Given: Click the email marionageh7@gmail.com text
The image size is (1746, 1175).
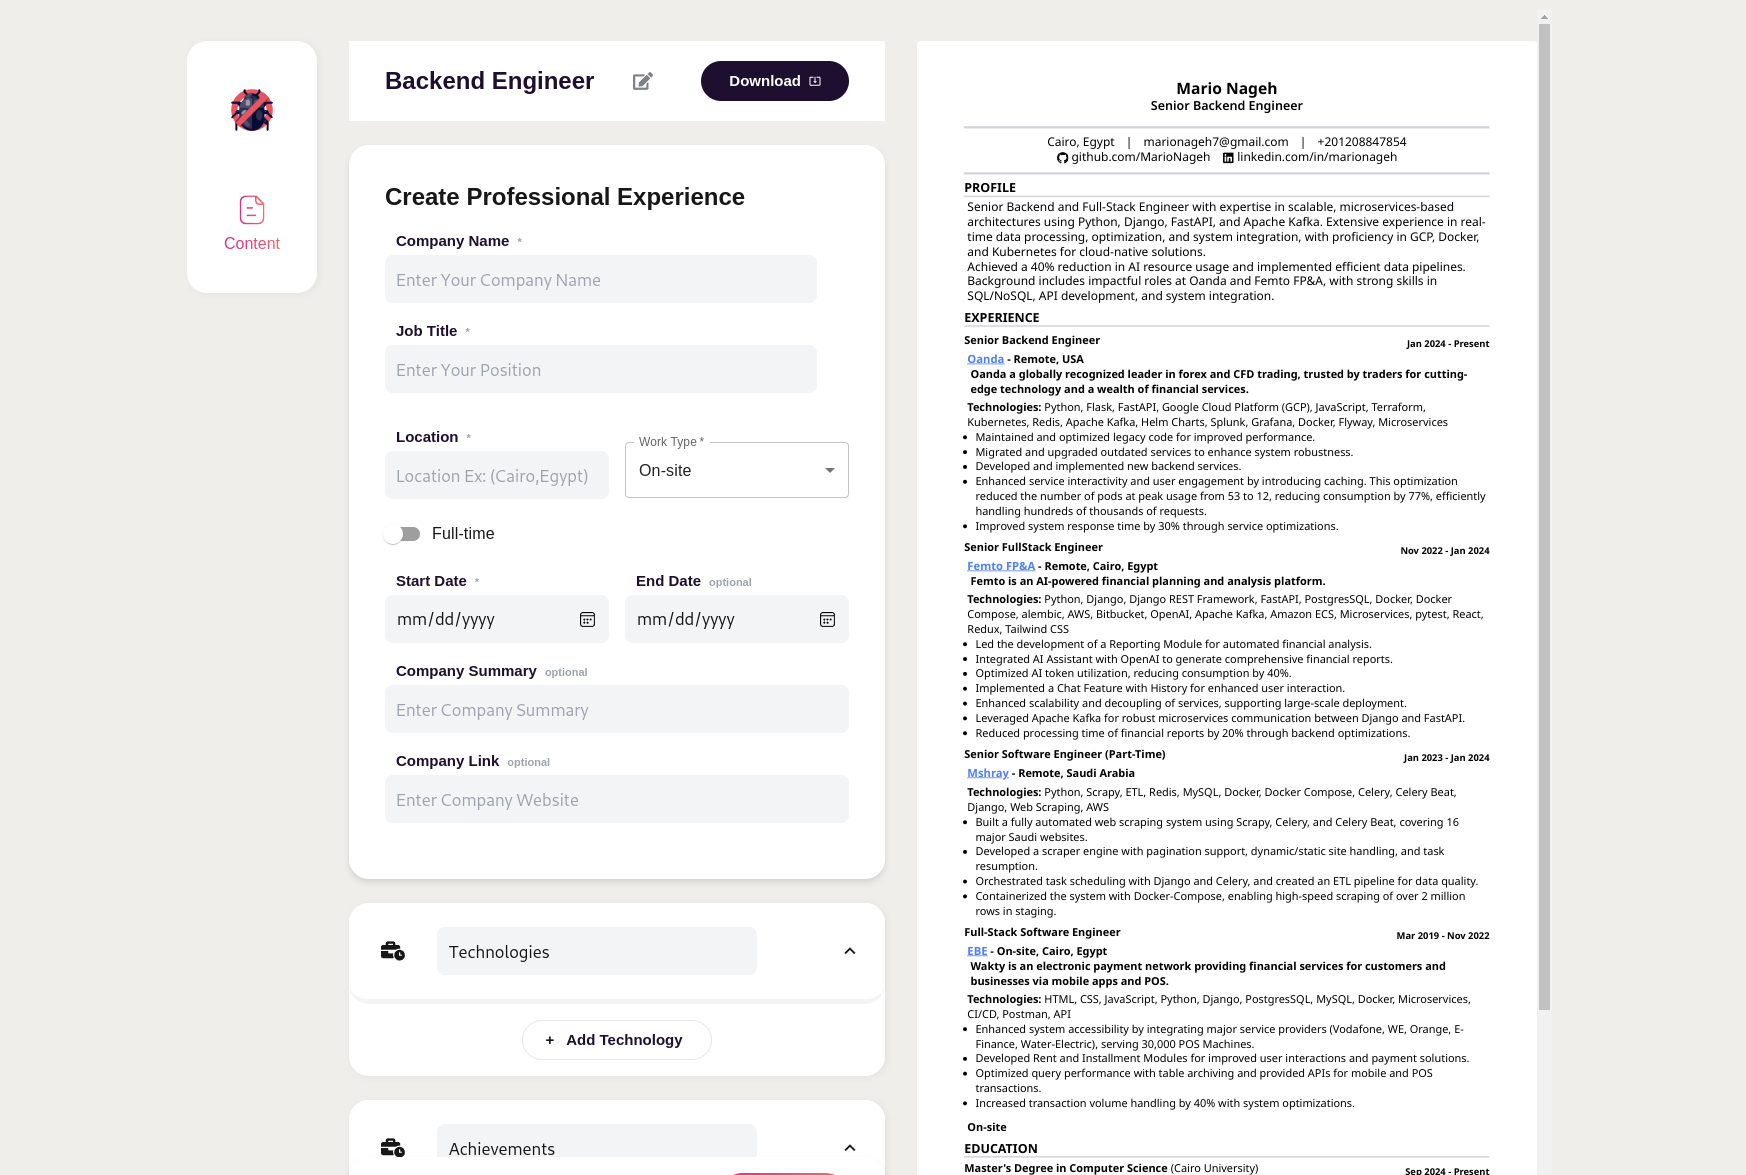Looking at the screenshot, I should (1216, 142).
